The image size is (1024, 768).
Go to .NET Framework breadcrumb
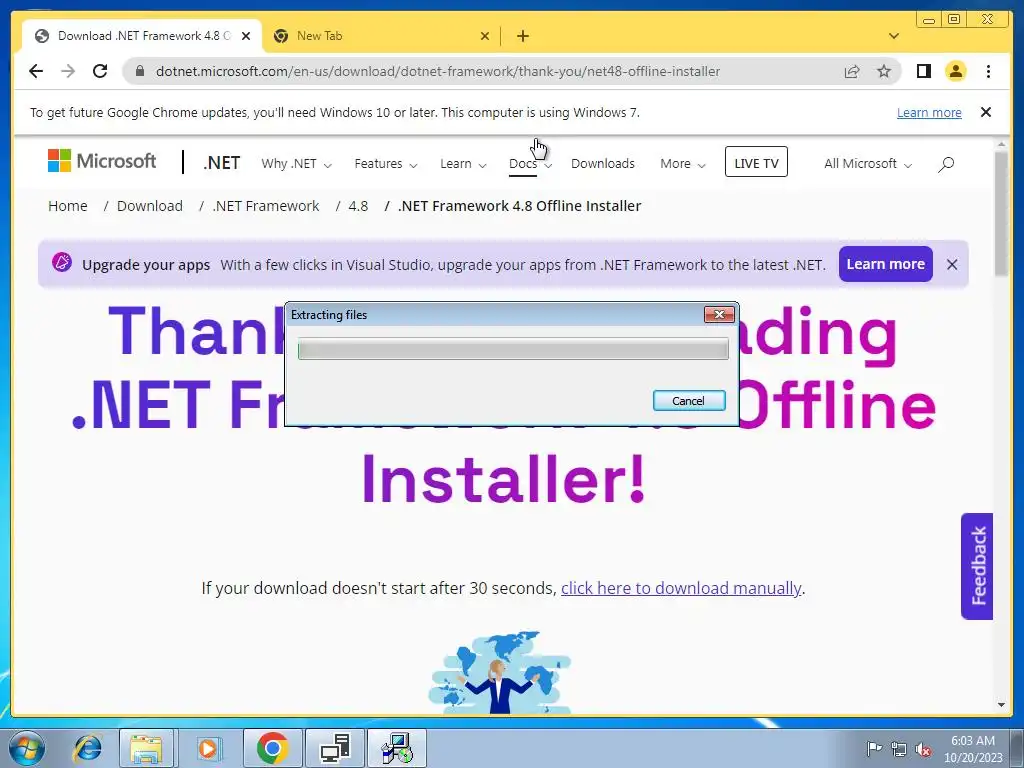point(266,206)
